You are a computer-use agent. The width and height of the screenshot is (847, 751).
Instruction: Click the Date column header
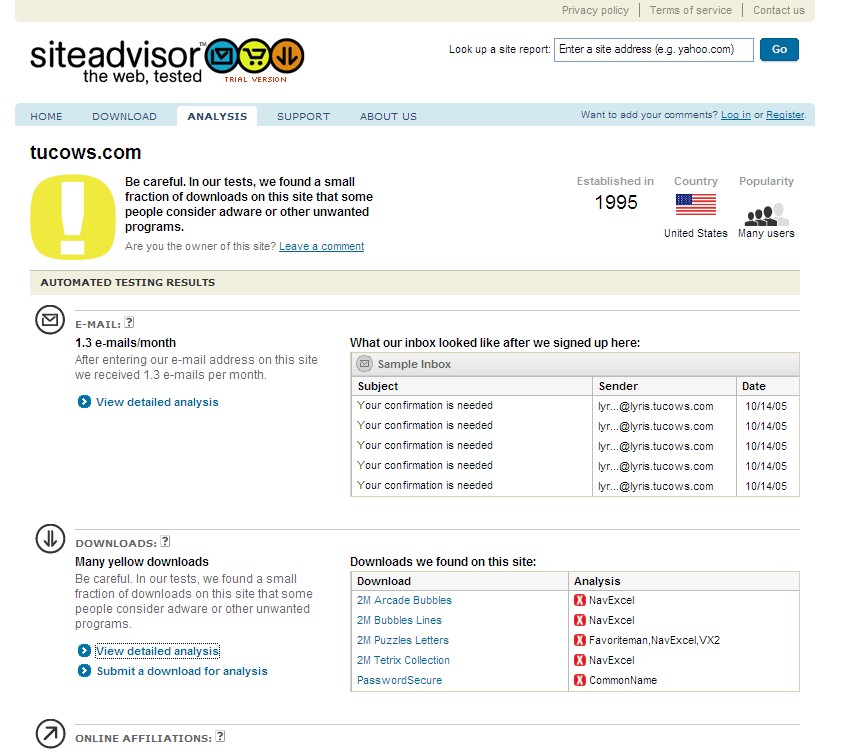(754, 386)
